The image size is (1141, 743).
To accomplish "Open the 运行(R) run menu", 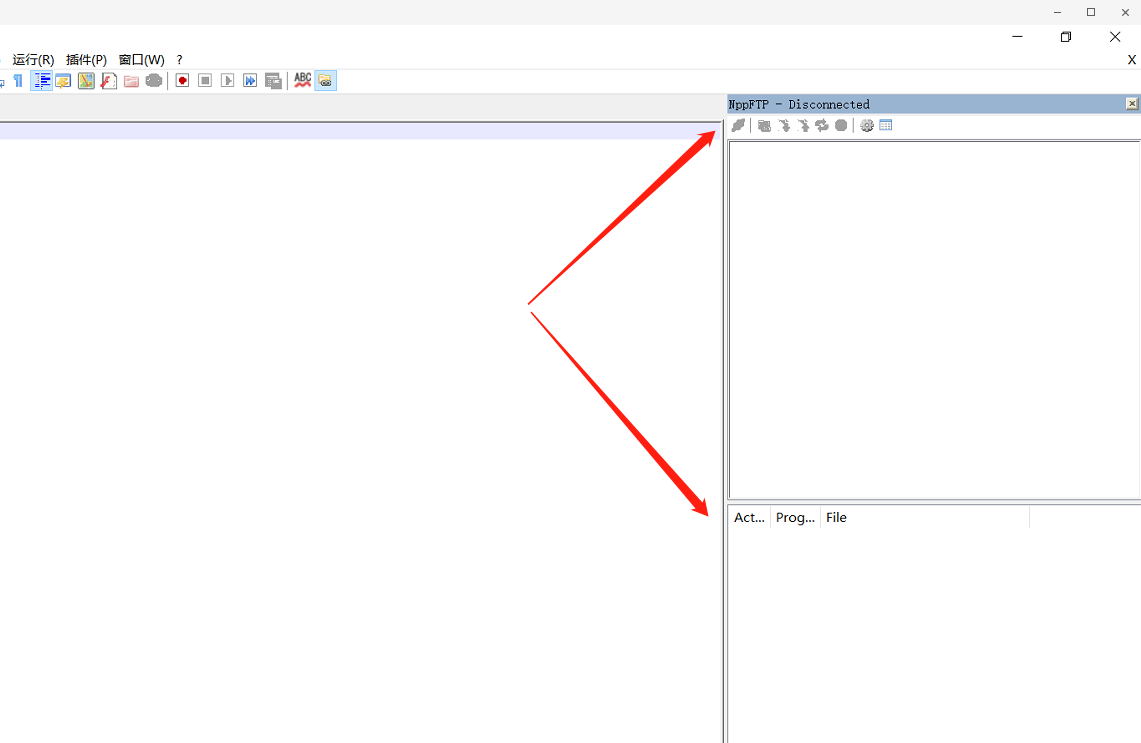I will pos(31,59).
